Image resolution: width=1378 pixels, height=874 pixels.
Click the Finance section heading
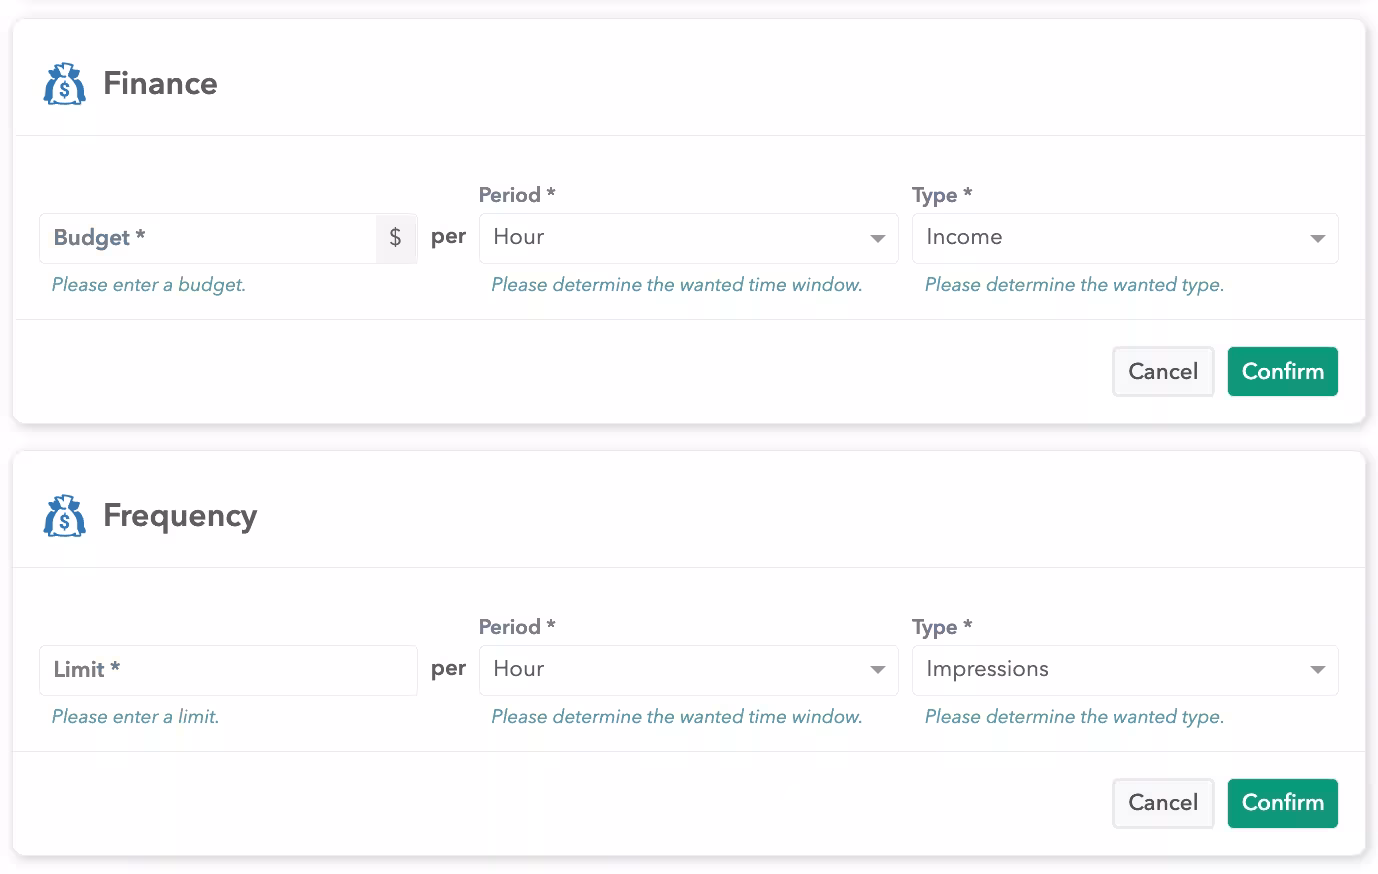(x=160, y=84)
